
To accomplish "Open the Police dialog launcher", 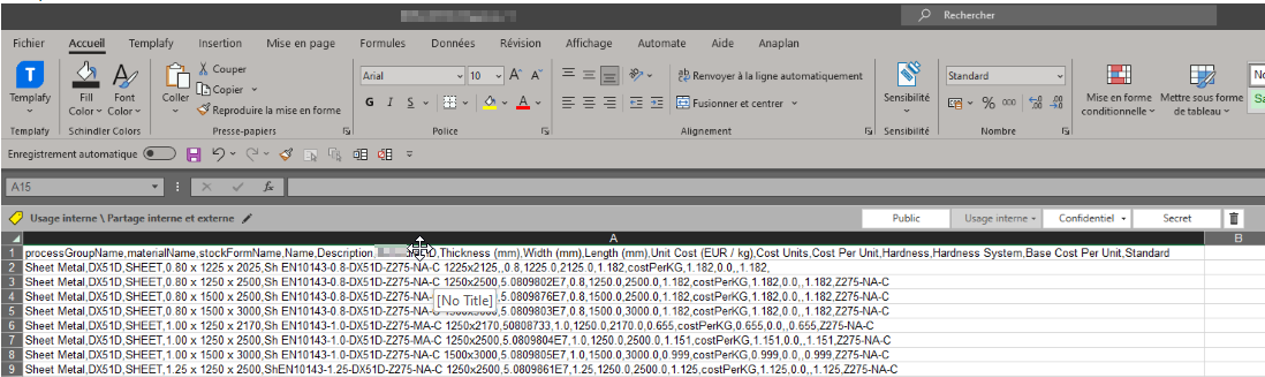I will pyautogui.click(x=545, y=131).
